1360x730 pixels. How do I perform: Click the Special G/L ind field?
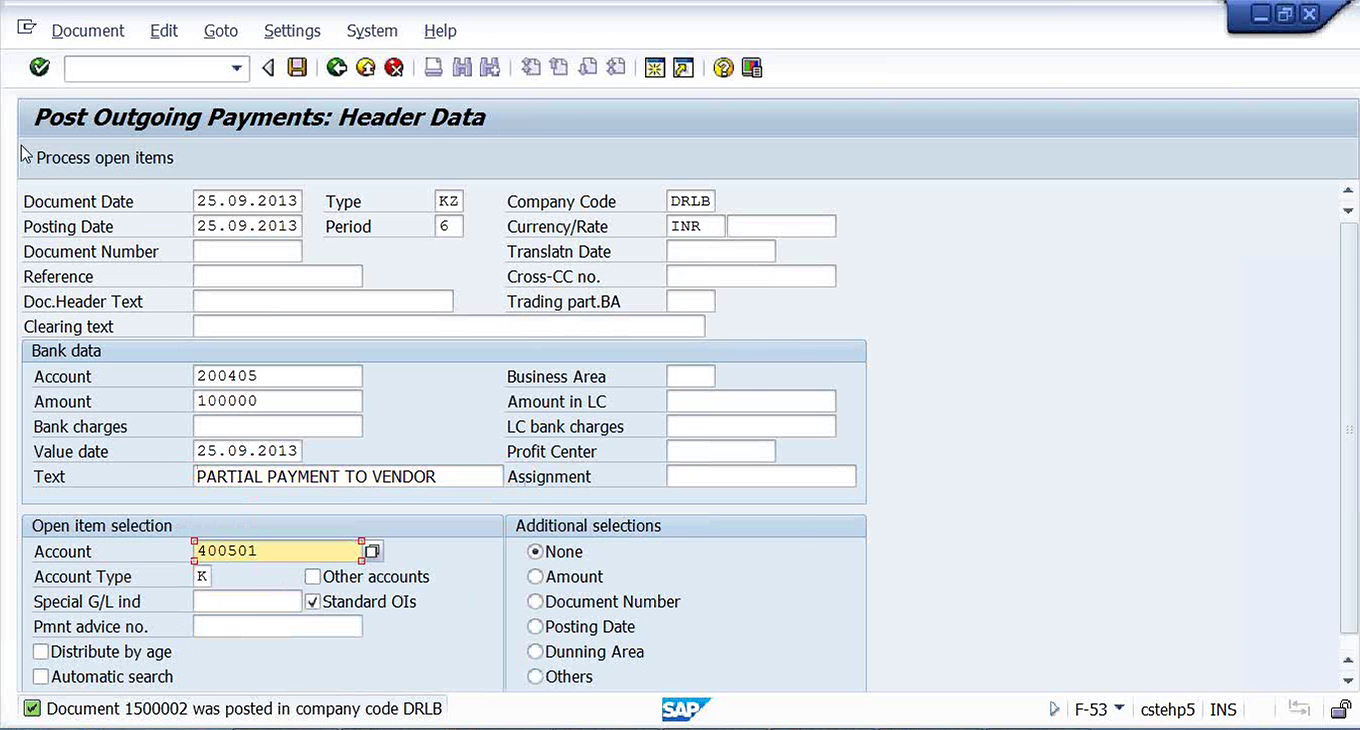[x=247, y=601]
